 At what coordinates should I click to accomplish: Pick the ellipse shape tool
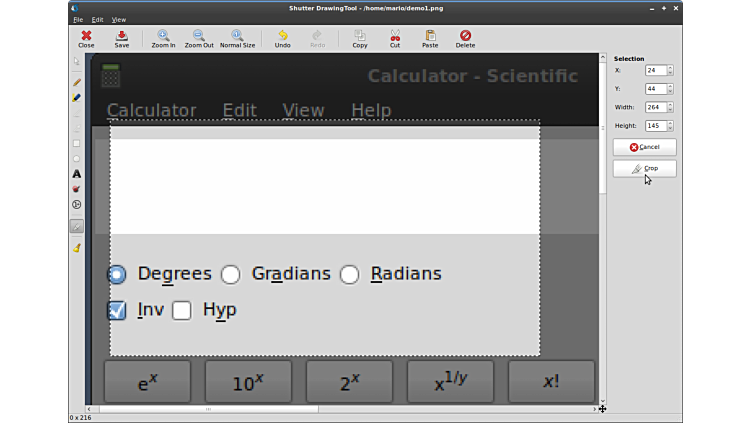pos(77,158)
